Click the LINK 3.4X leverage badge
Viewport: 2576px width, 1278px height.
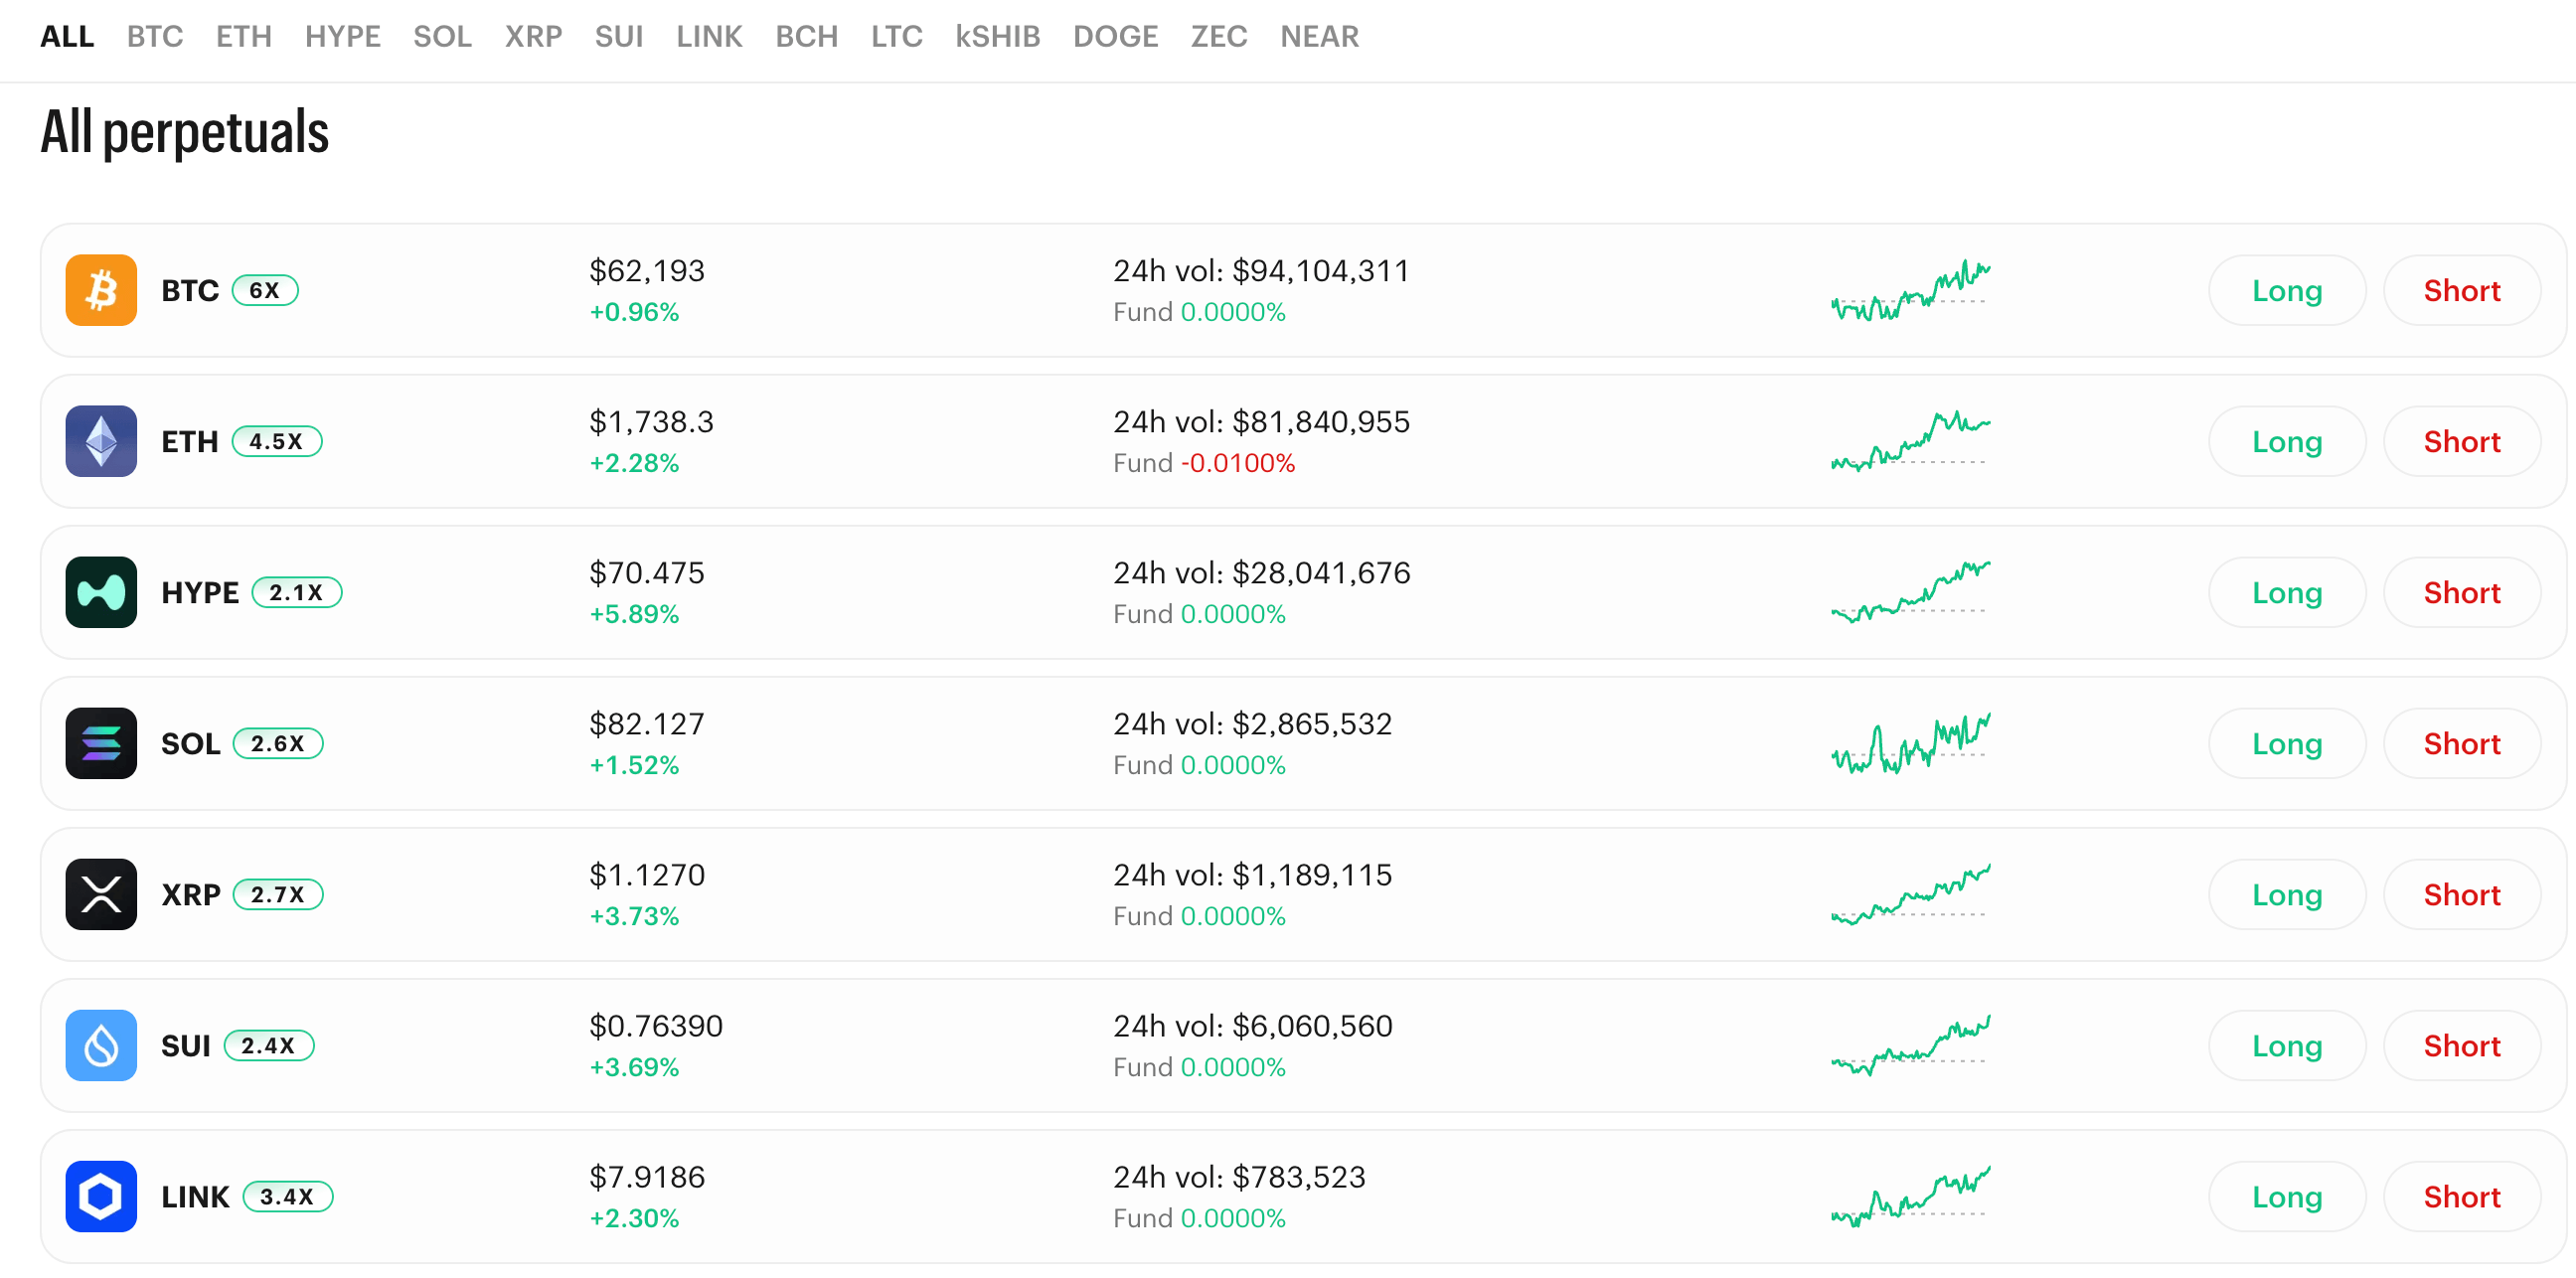288,1196
